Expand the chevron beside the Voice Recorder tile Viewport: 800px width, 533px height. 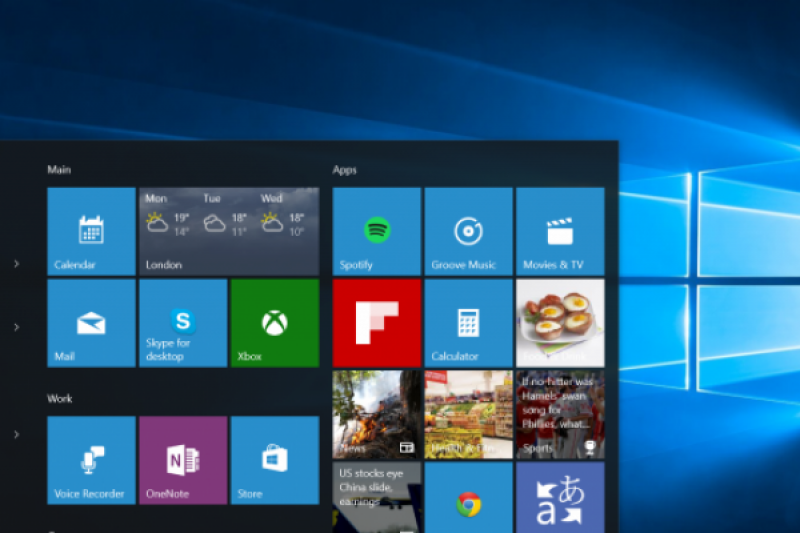pyautogui.click(x=16, y=434)
